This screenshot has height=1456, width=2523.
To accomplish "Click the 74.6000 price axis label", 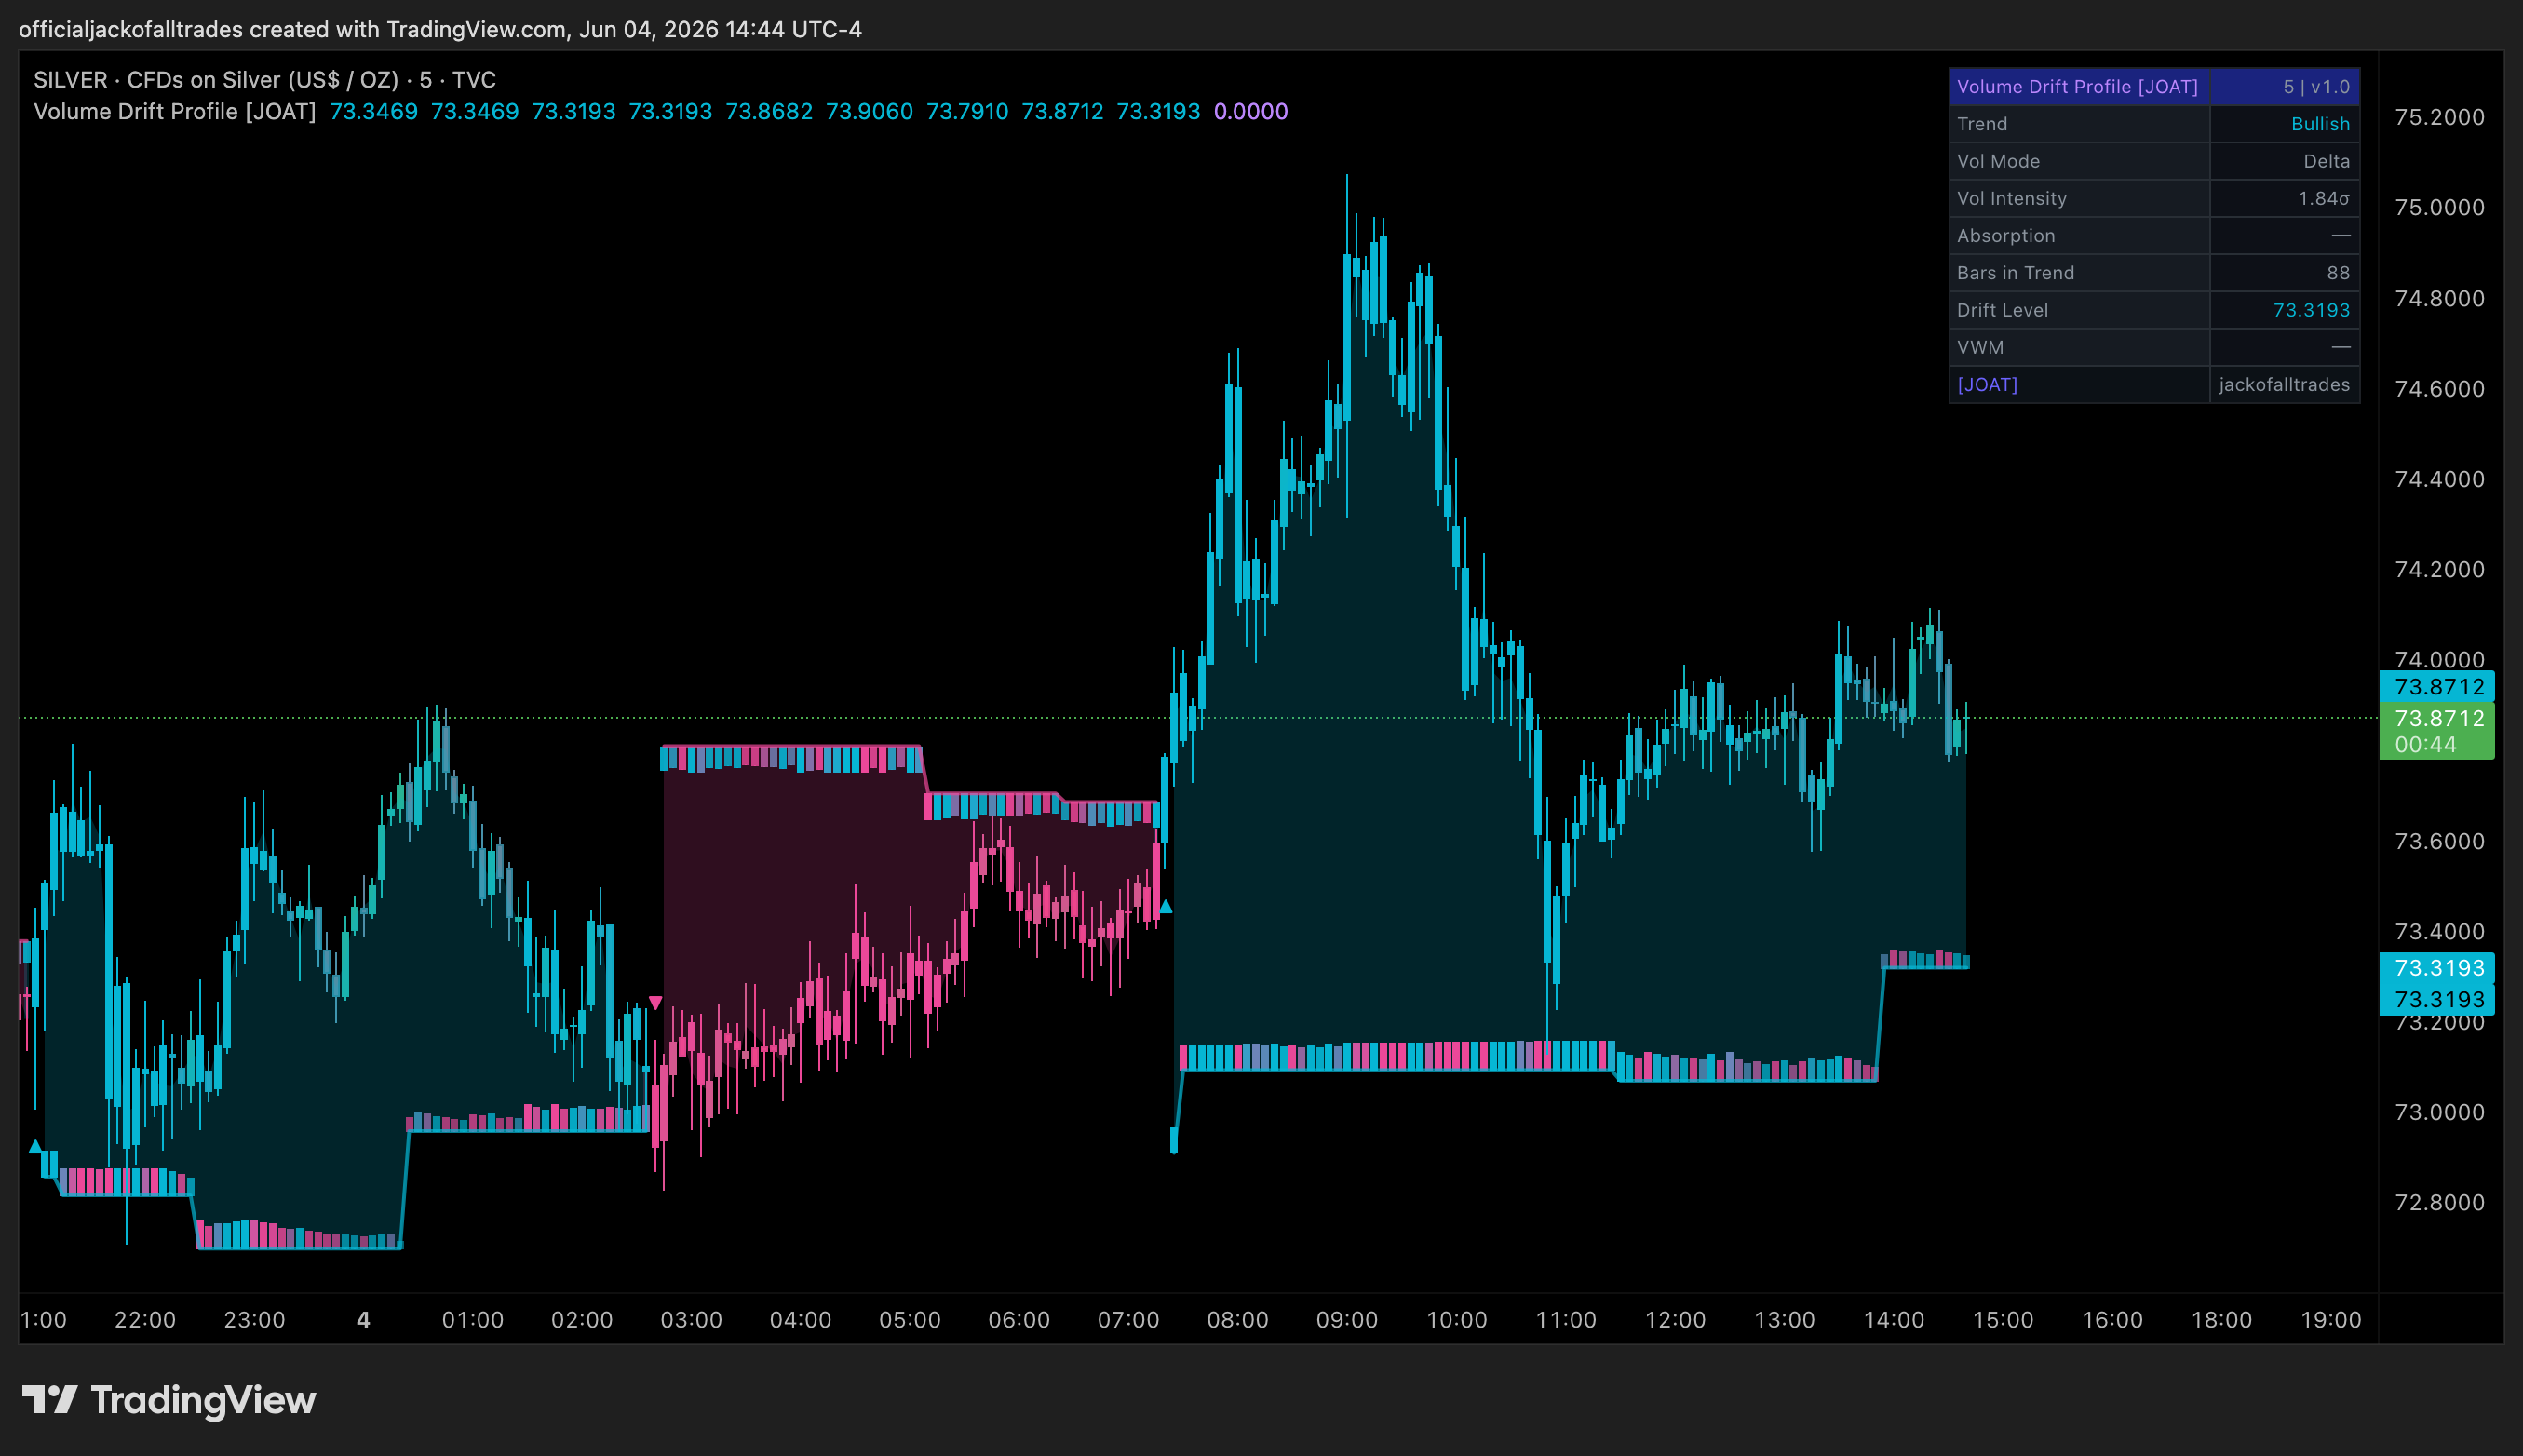I will [2439, 389].
